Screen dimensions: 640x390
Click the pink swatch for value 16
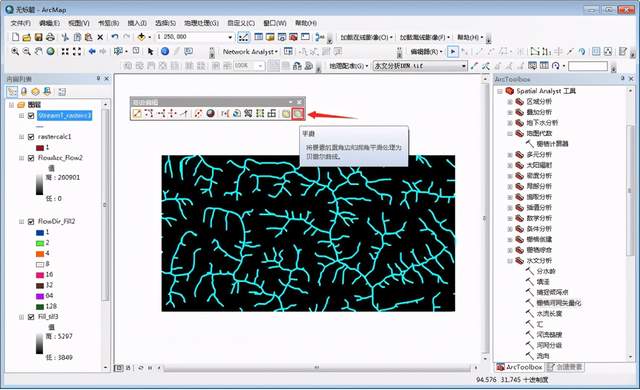point(40,275)
